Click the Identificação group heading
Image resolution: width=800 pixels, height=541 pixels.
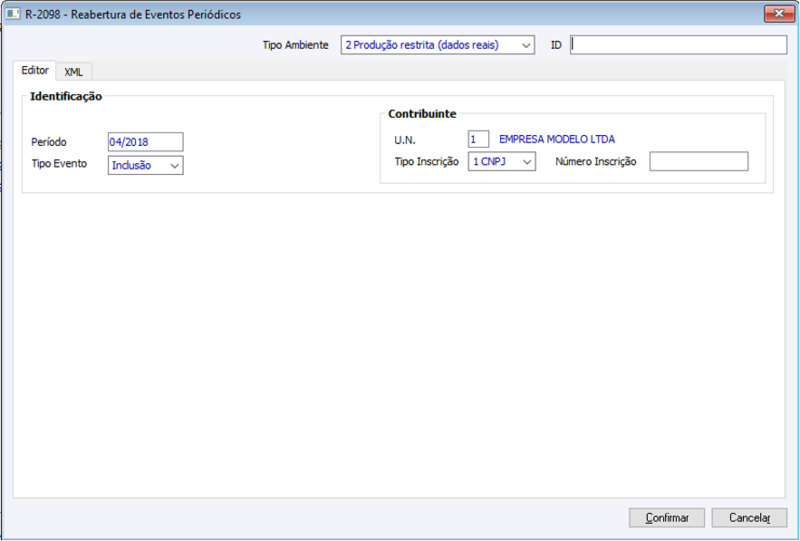click(66, 96)
